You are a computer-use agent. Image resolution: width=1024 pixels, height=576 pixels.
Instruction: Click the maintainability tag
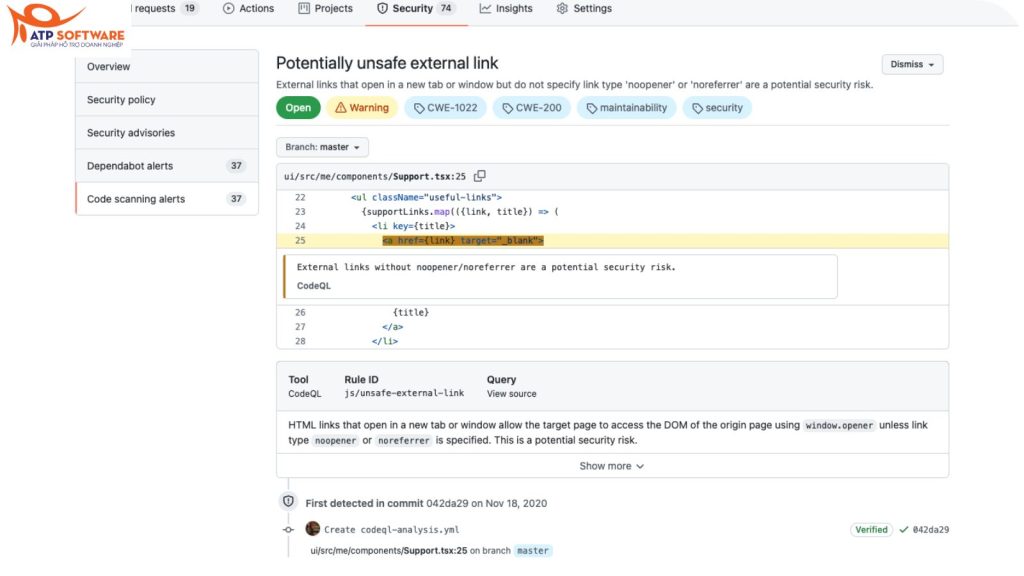coord(626,107)
